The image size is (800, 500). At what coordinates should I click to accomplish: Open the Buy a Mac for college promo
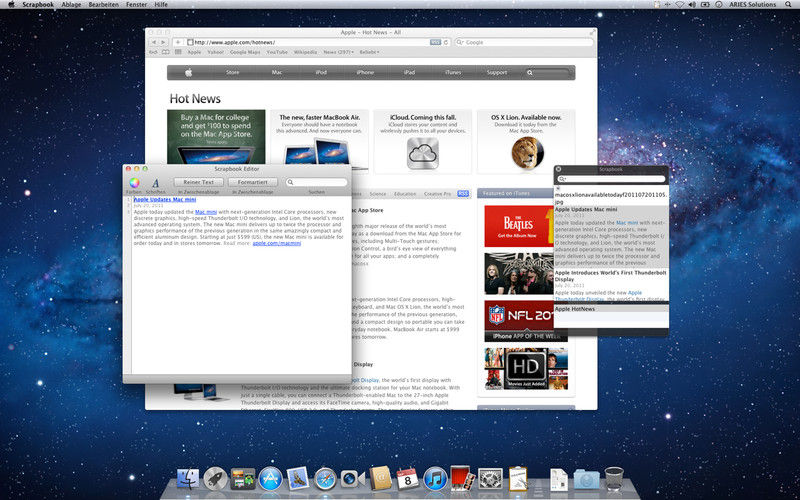216,137
